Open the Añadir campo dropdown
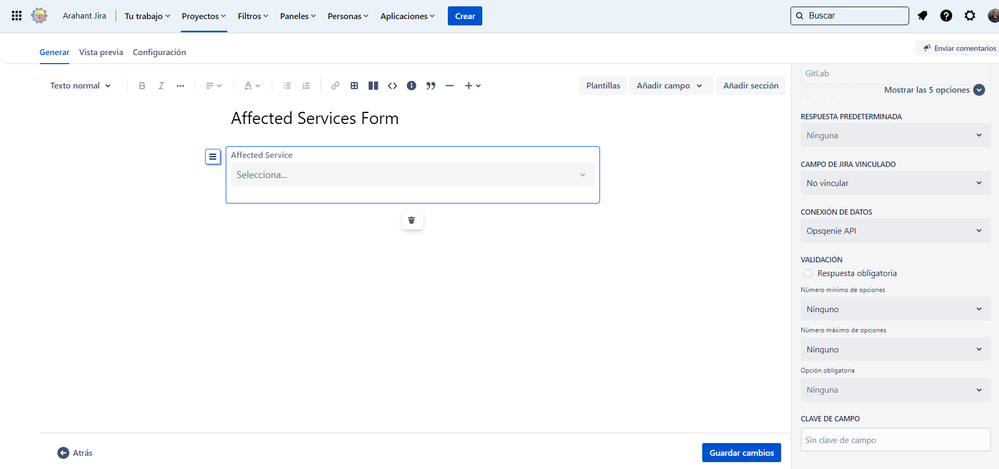 [x=671, y=85]
